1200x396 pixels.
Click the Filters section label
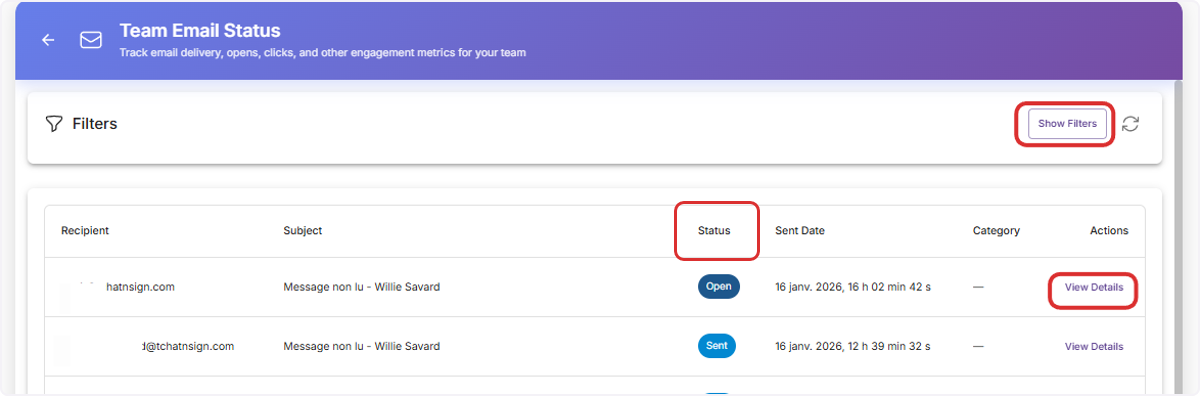pyautogui.click(x=95, y=124)
